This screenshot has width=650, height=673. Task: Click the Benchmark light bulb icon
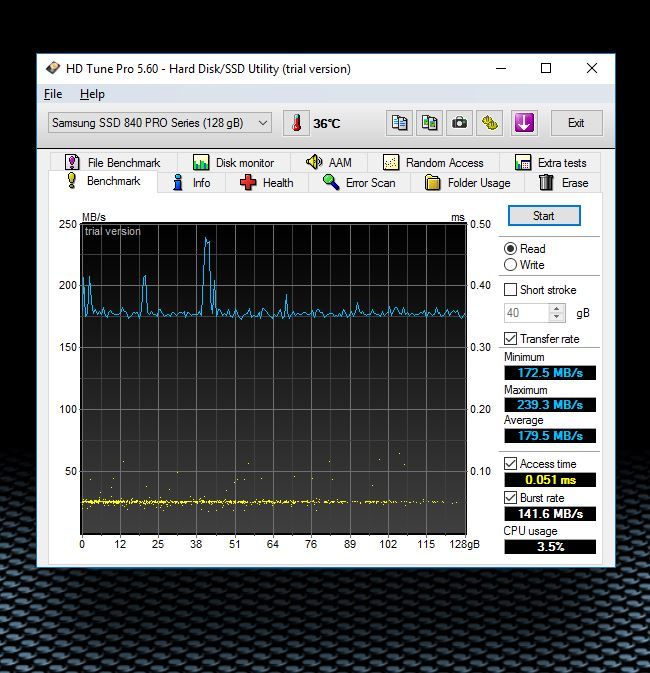[72, 180]
